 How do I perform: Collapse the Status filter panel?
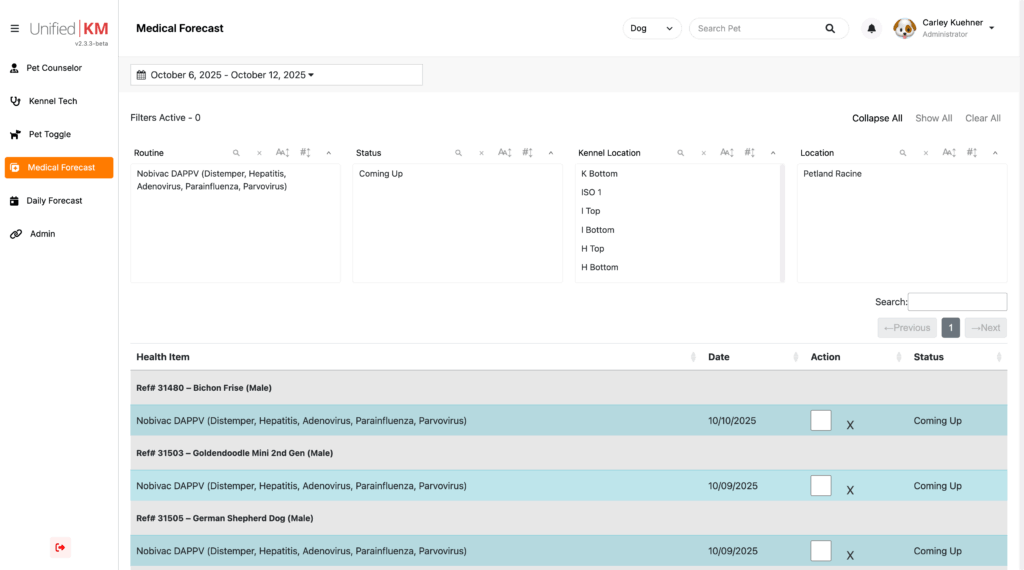point(551,153)
